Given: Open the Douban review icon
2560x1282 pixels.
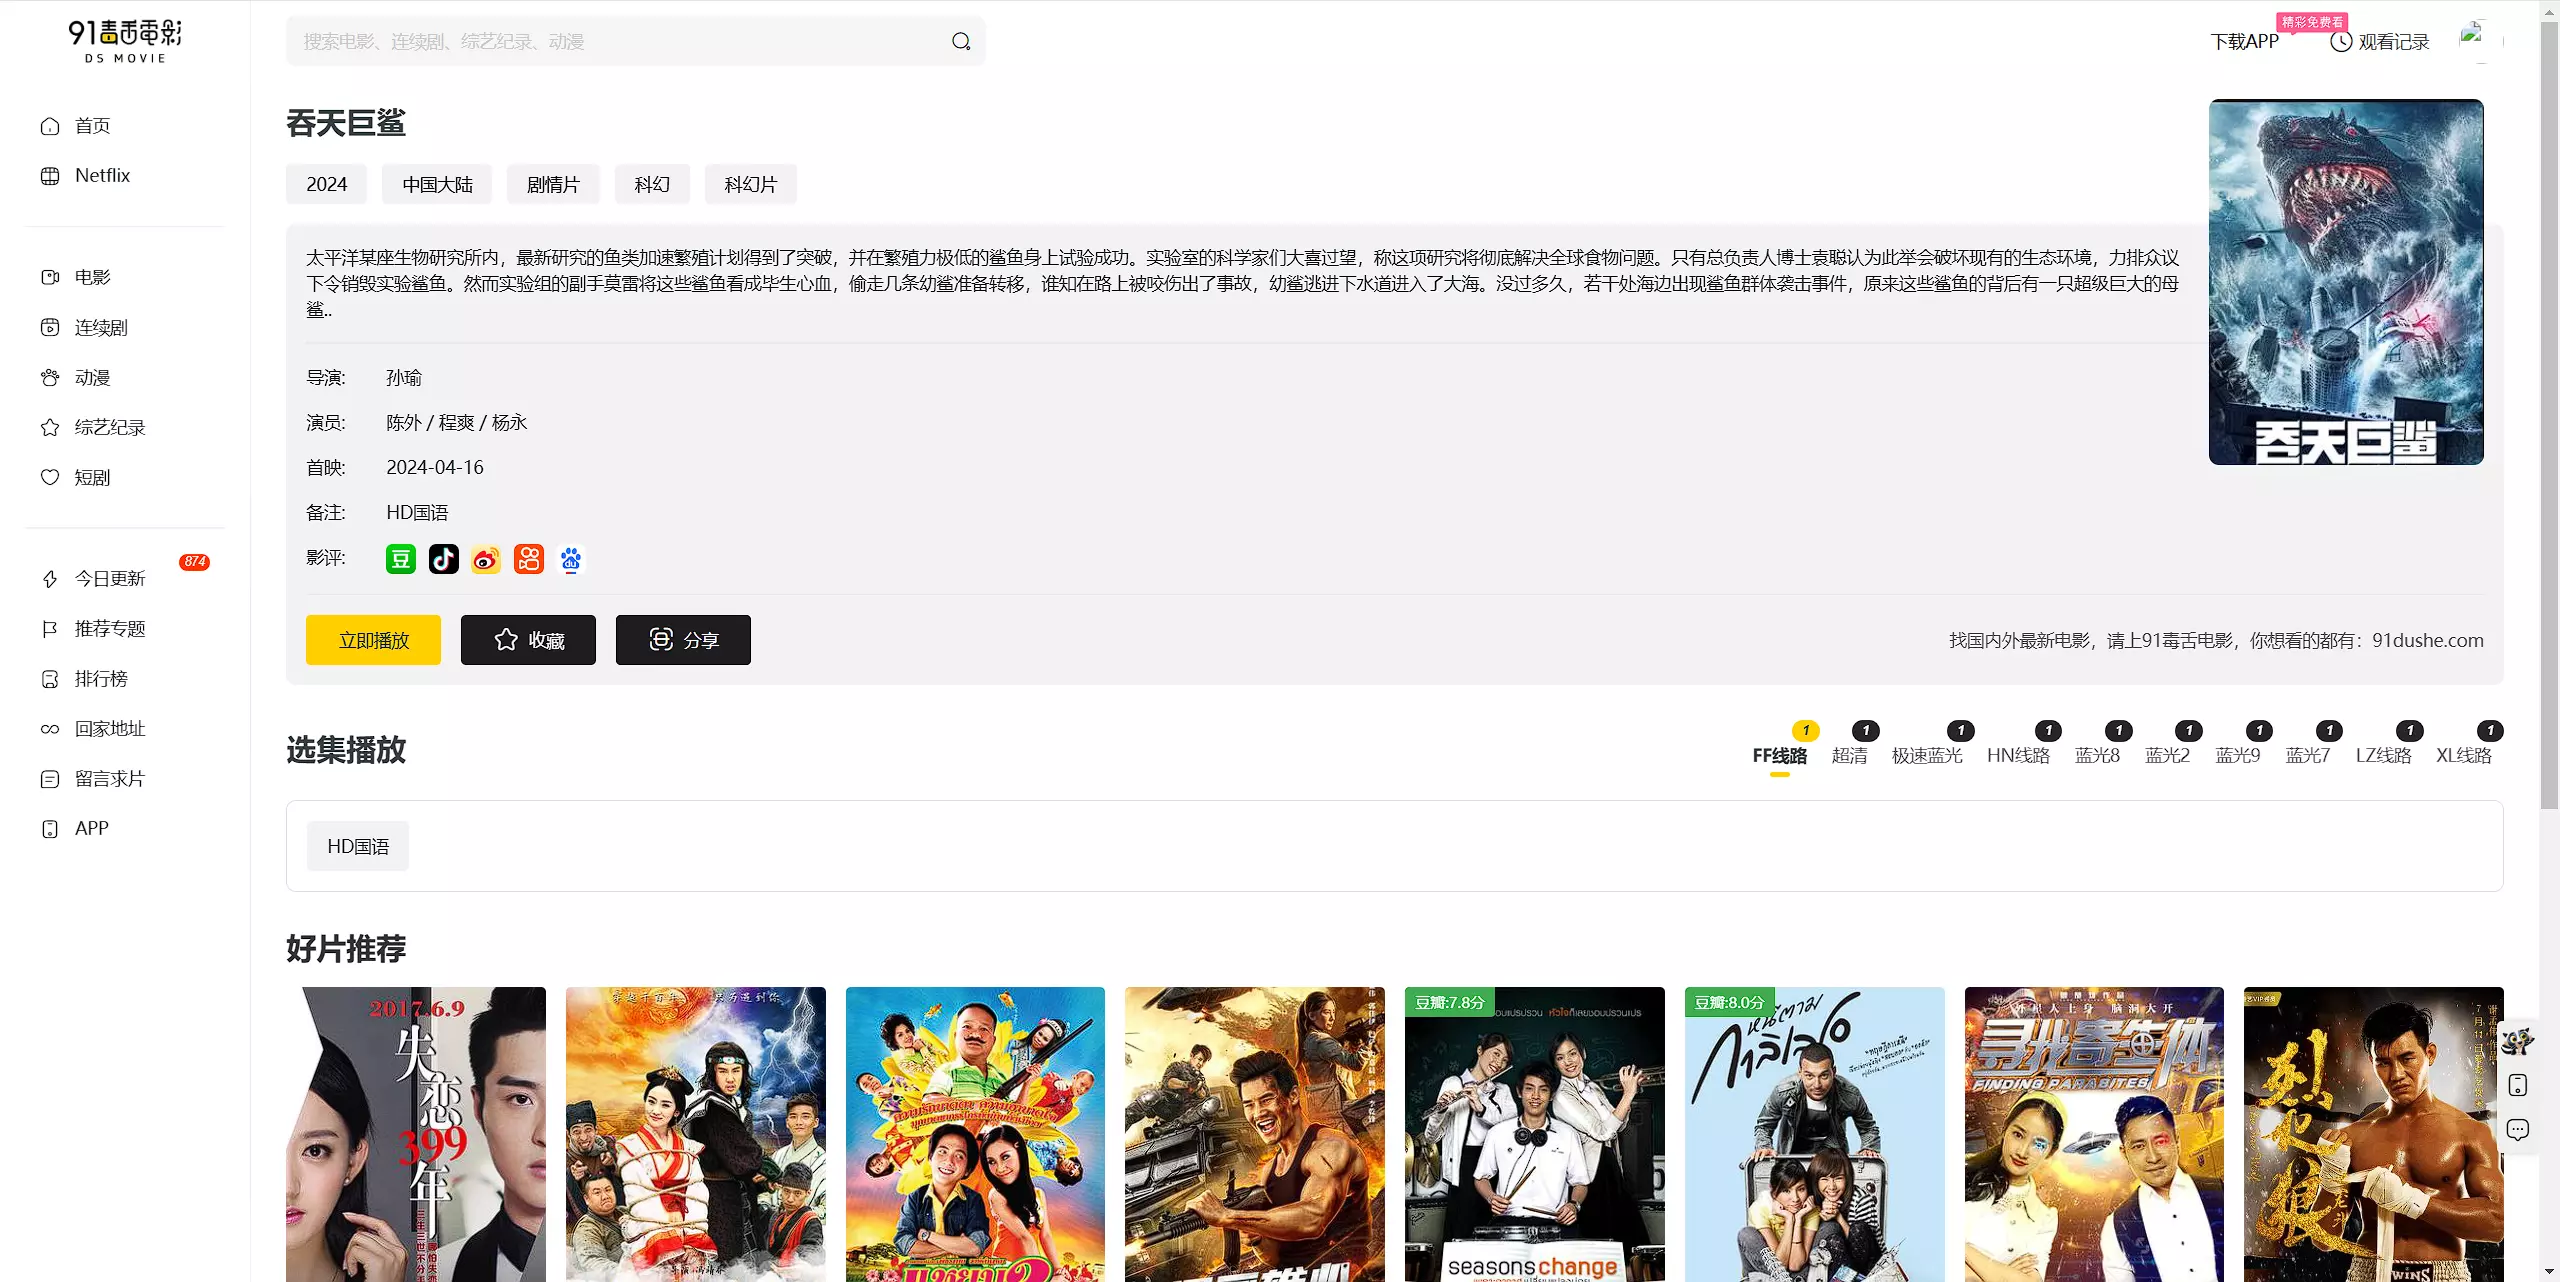Looking at the screenshot, I should [x=400, y=559].
